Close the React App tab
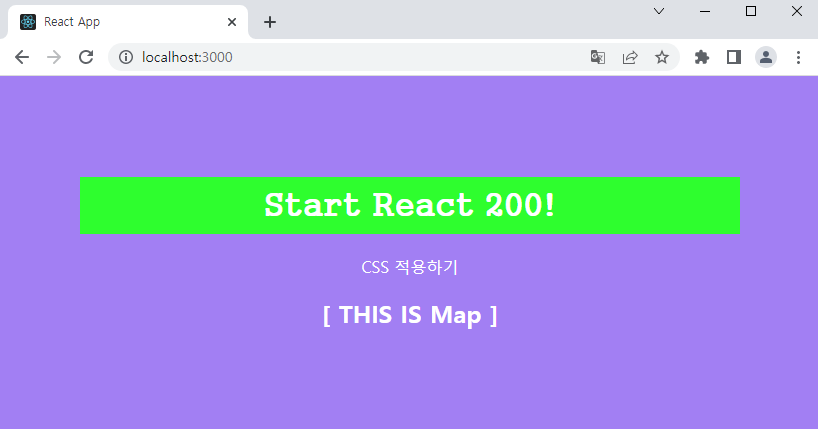Viewport: 818px width, 444px height. point(232,22)
